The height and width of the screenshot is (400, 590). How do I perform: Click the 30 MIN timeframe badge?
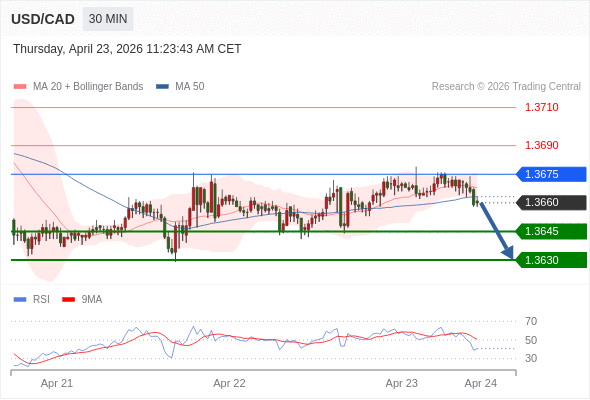108,19
